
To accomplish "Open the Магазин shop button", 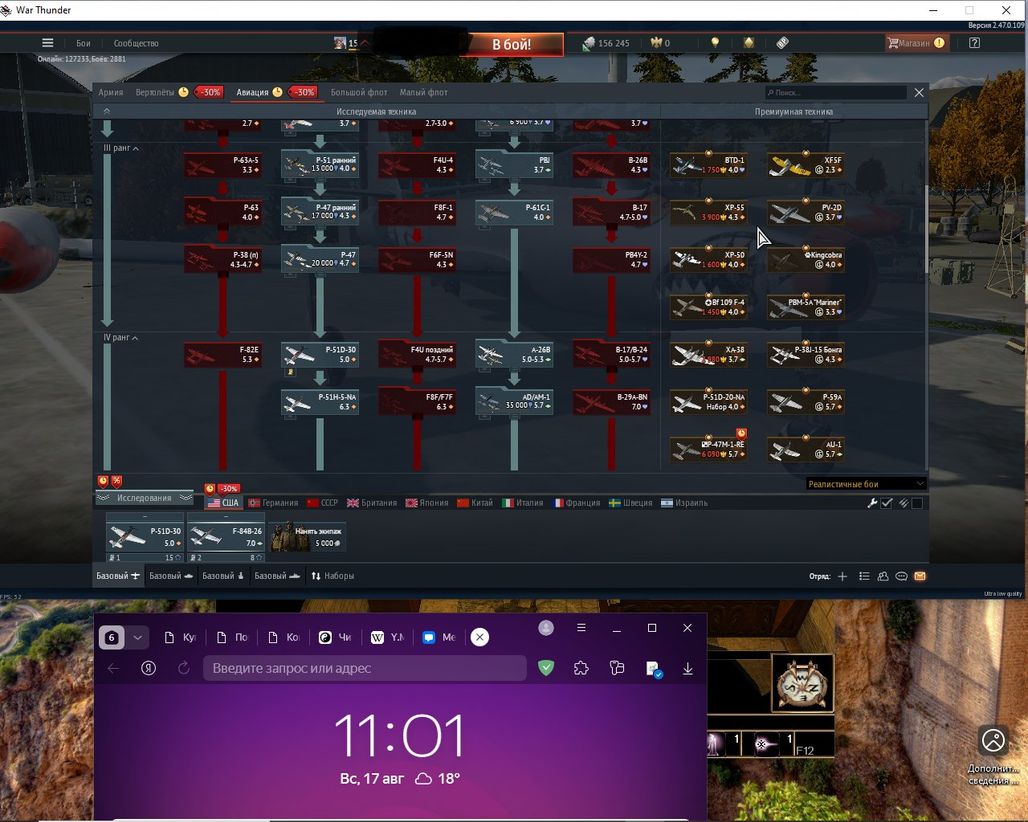I will tap(916, 43).
